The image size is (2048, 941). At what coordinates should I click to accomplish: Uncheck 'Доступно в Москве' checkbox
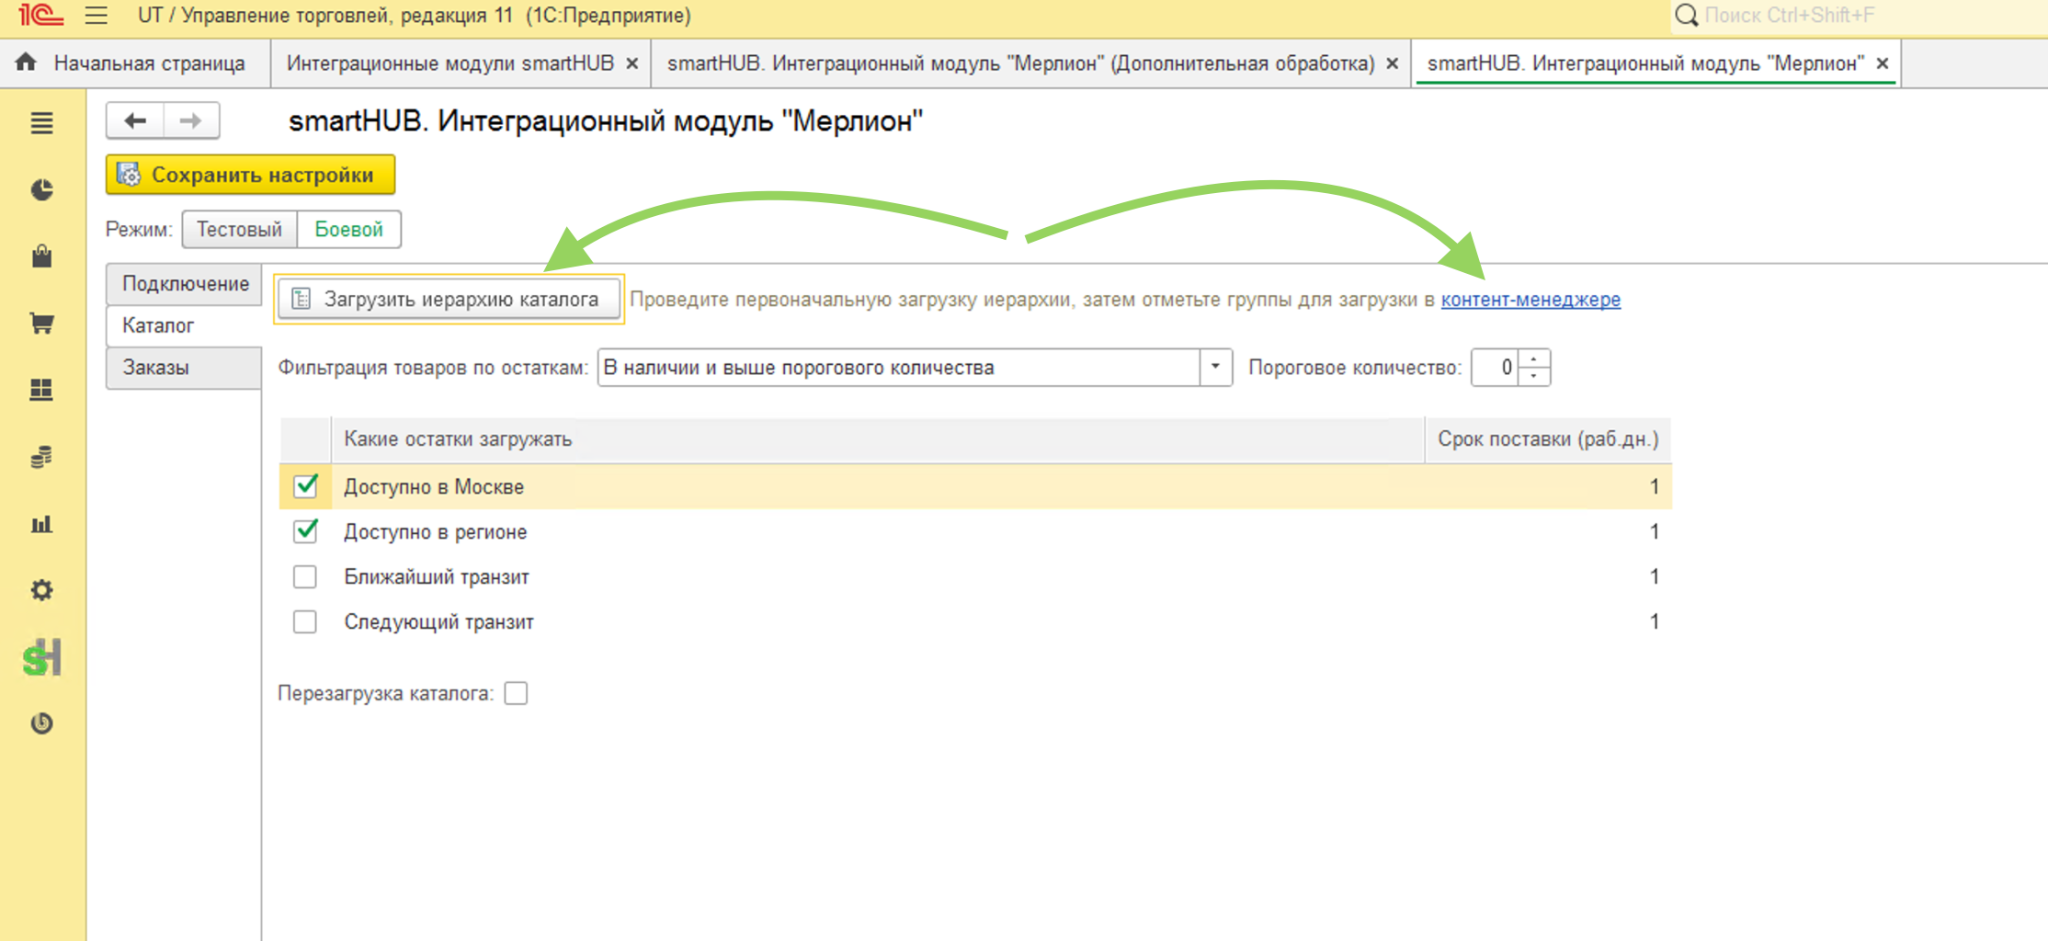click(305, 486)
